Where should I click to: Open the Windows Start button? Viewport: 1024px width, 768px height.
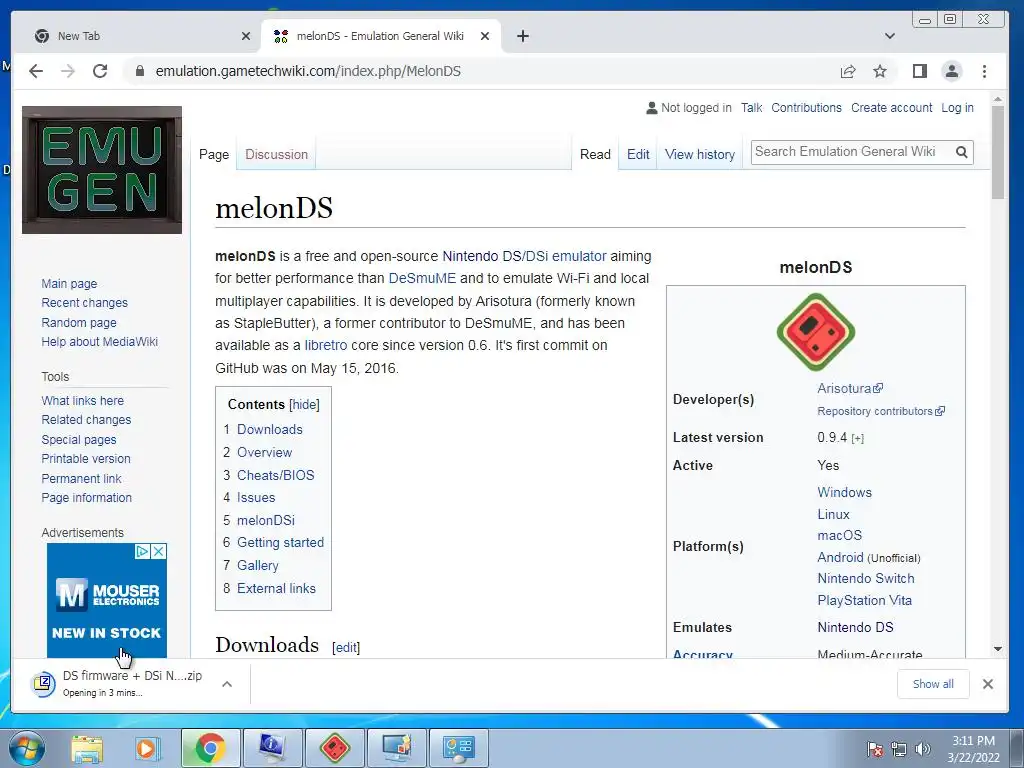[27, 748]
